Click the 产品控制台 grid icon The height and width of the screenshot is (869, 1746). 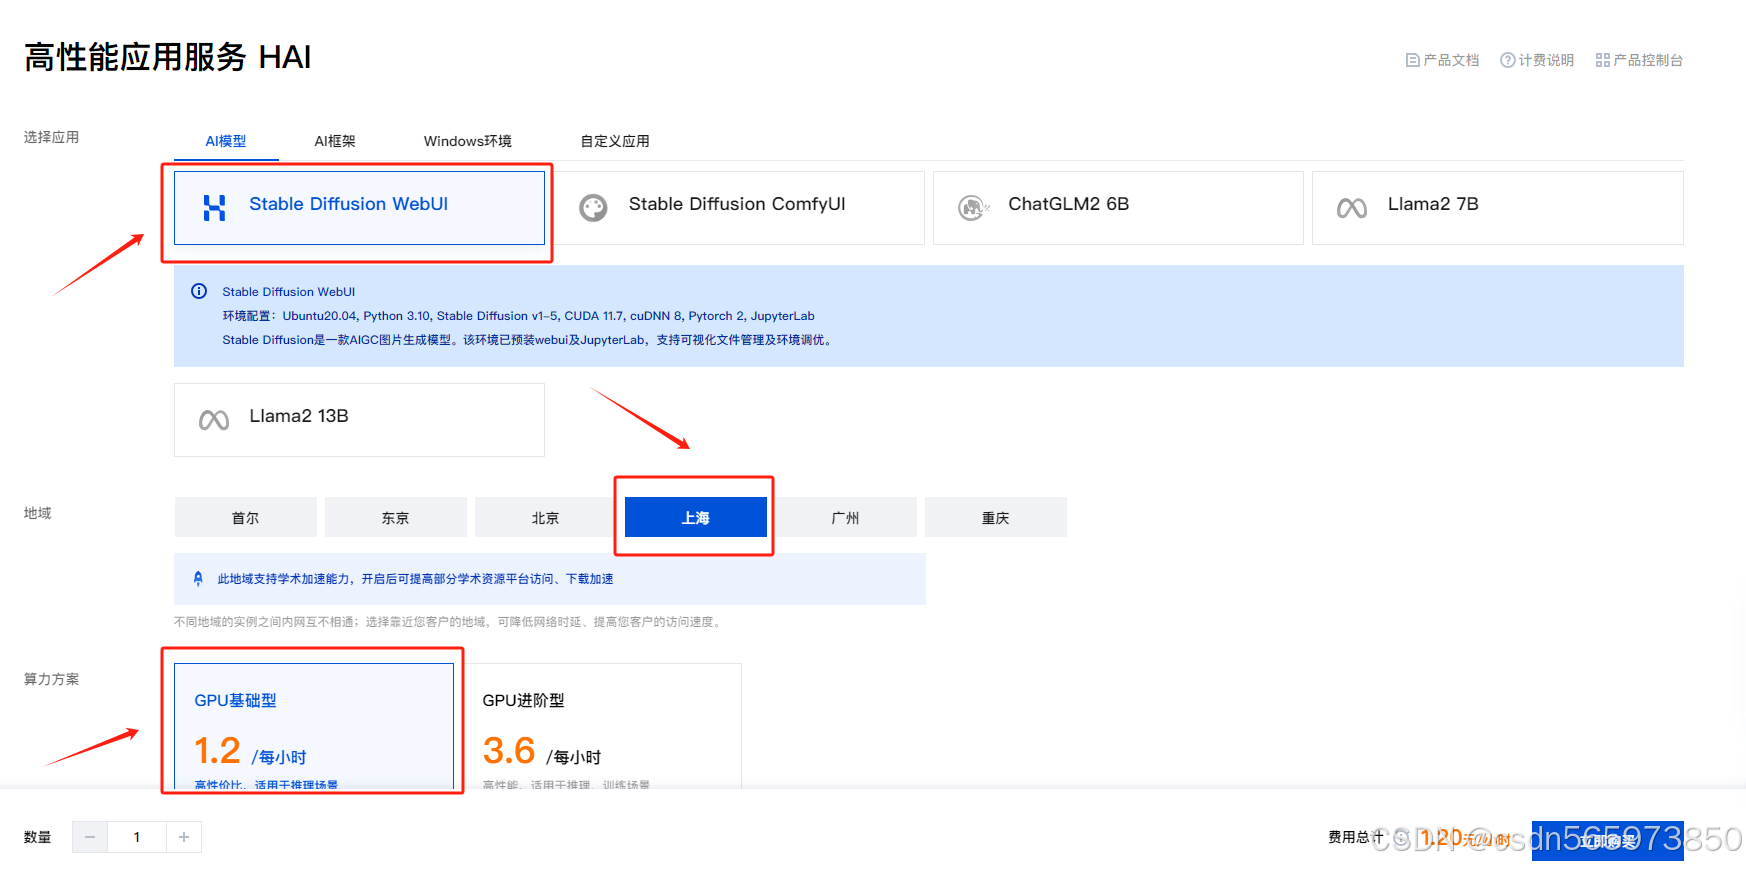pos(1602,60)
